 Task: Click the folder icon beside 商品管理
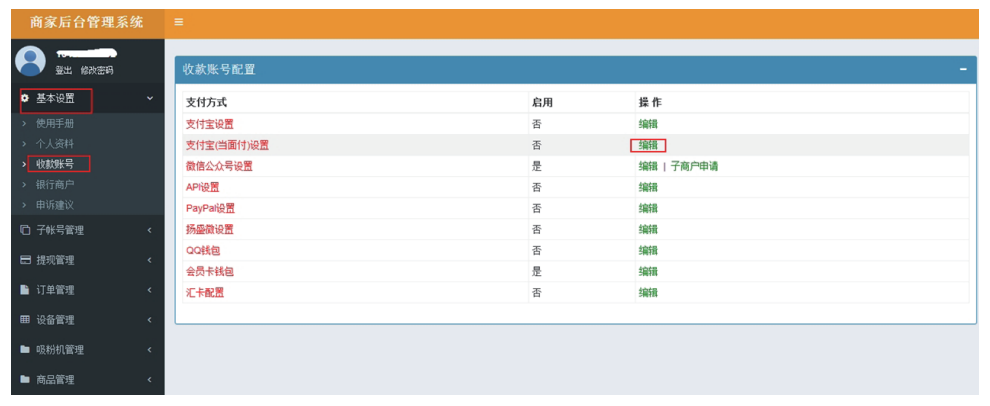coord(25,379)
